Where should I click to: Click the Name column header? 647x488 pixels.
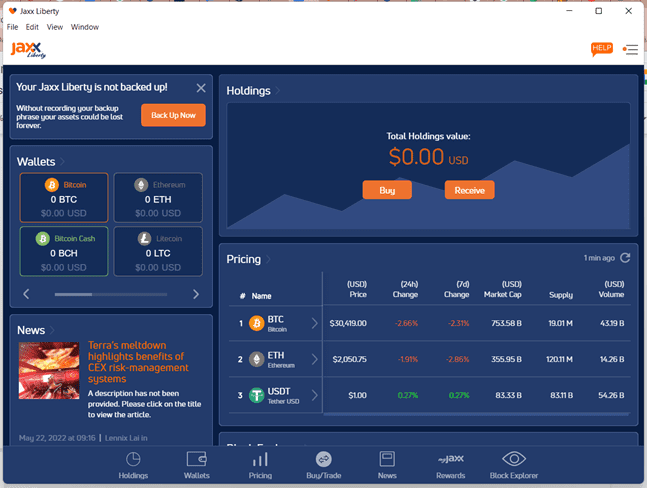tap(262, 296)
